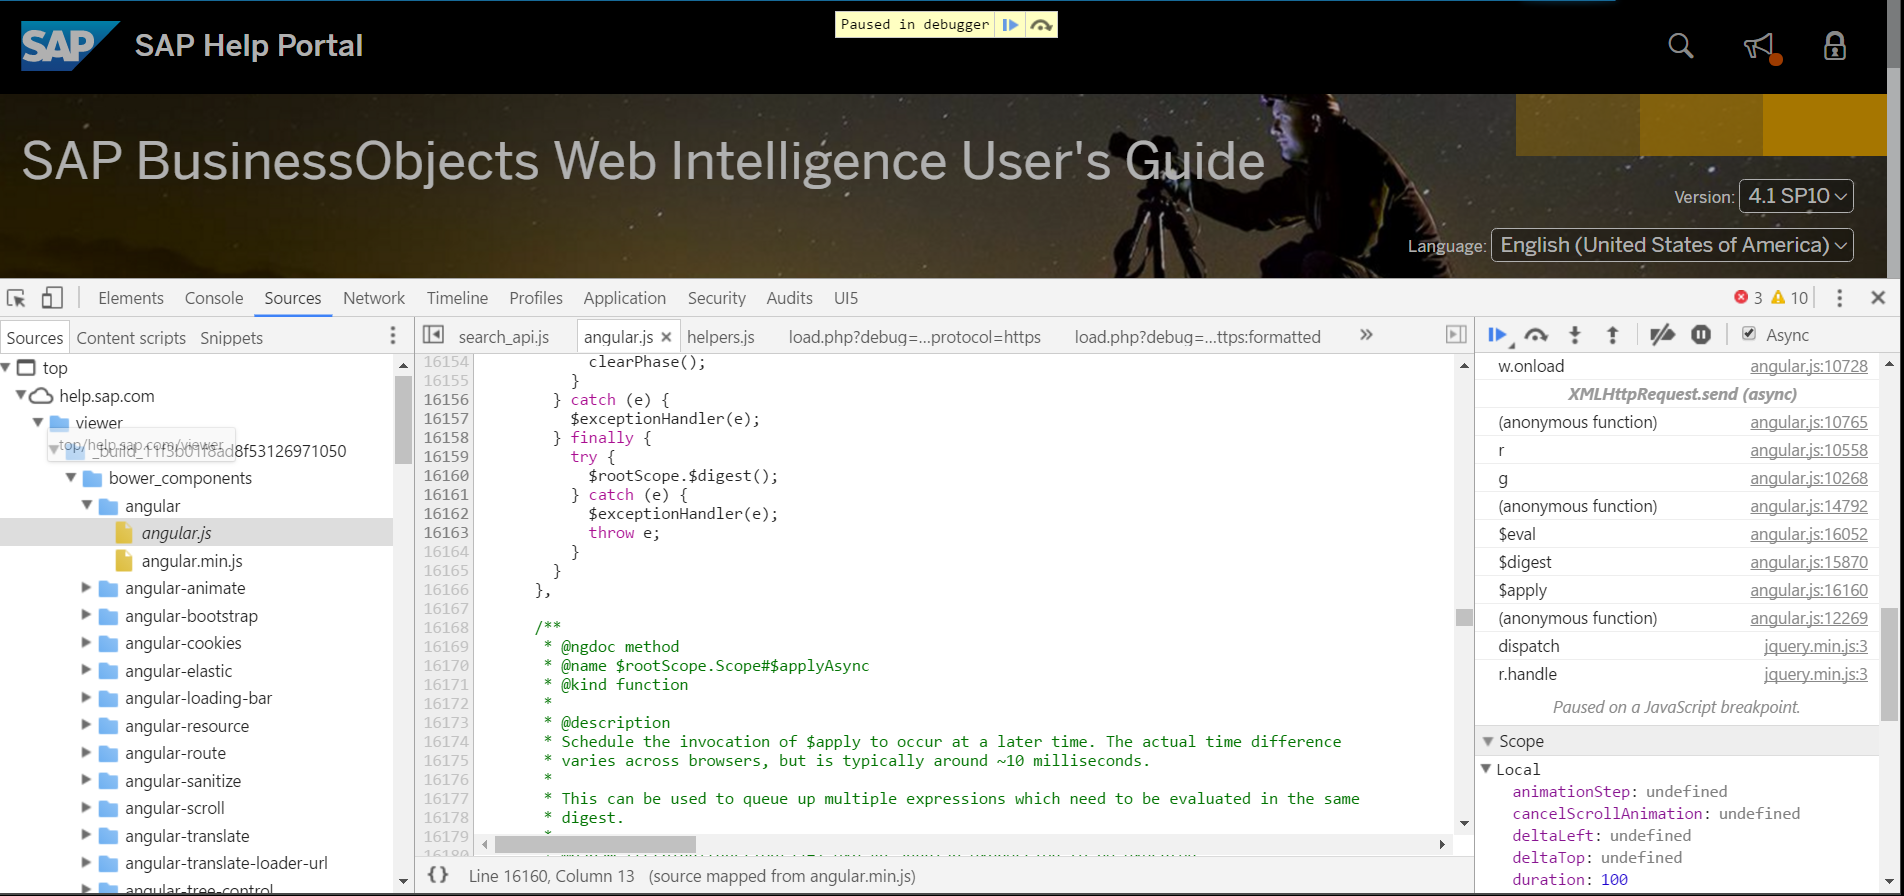The width and height of the screenshot is (1904, 896).
Task: Expand the angular-bootstrap folder
Action: pos(86,616)
